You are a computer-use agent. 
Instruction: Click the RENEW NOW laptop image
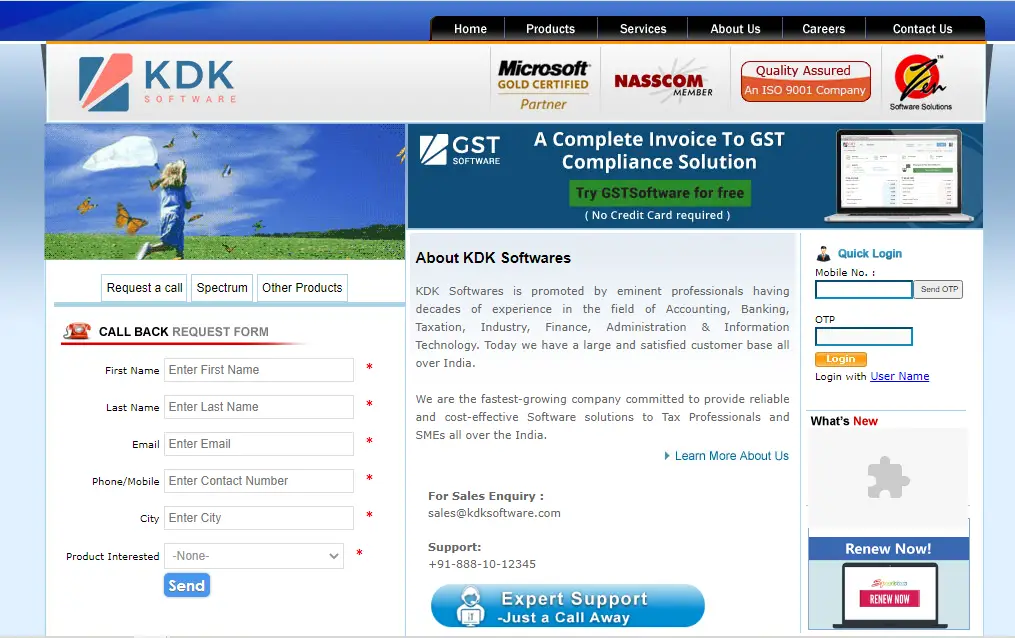click(889, 595)
